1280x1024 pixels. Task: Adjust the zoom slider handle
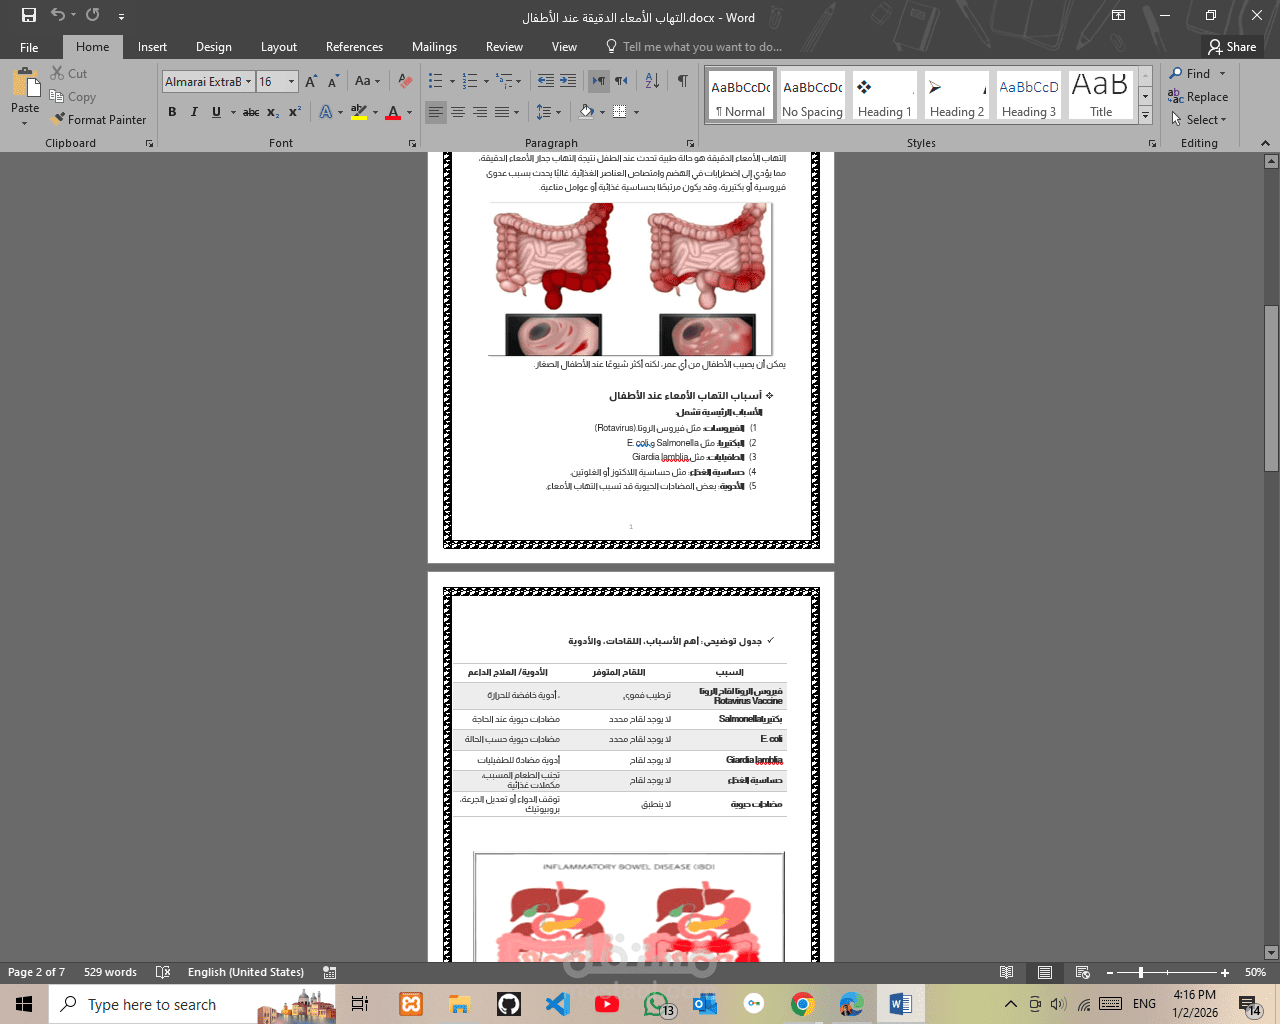point(1140,972)
